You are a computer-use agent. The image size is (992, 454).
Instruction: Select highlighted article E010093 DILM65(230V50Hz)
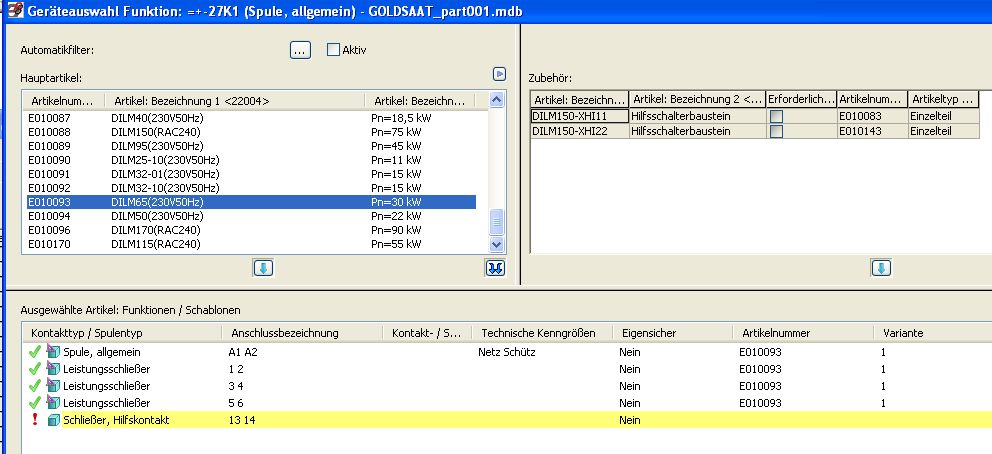[x=251, y=202]
